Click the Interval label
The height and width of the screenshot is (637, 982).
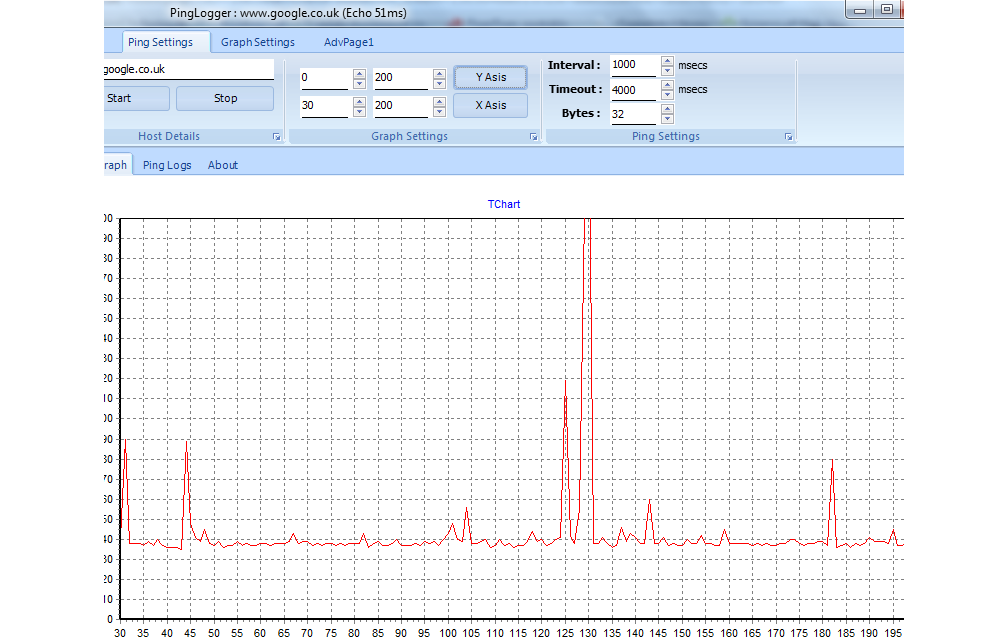[574, 65]
